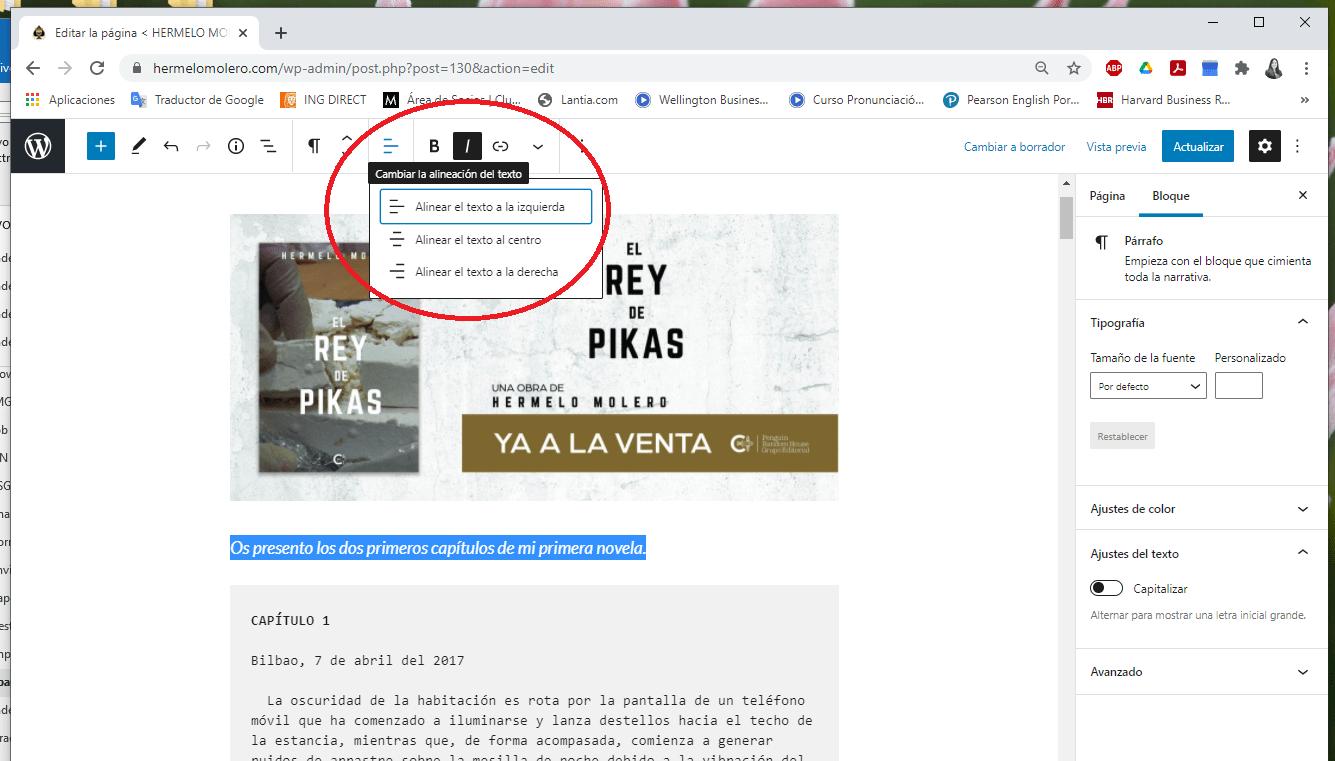This screenshot has height=761, width=1335.
Task: Click the Actualizar button
Action: click(x=1198, y=147)
